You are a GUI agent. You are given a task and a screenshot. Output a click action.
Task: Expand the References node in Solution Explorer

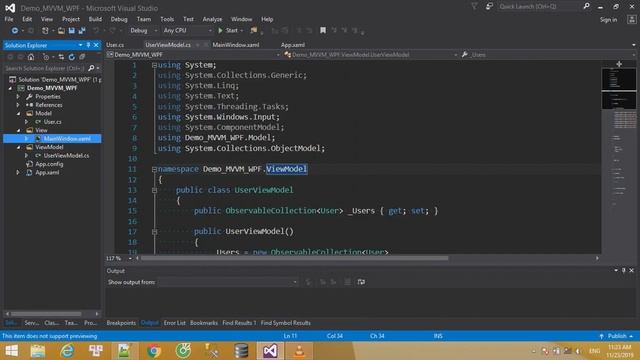pyautogui.click(x=18, y=105)
